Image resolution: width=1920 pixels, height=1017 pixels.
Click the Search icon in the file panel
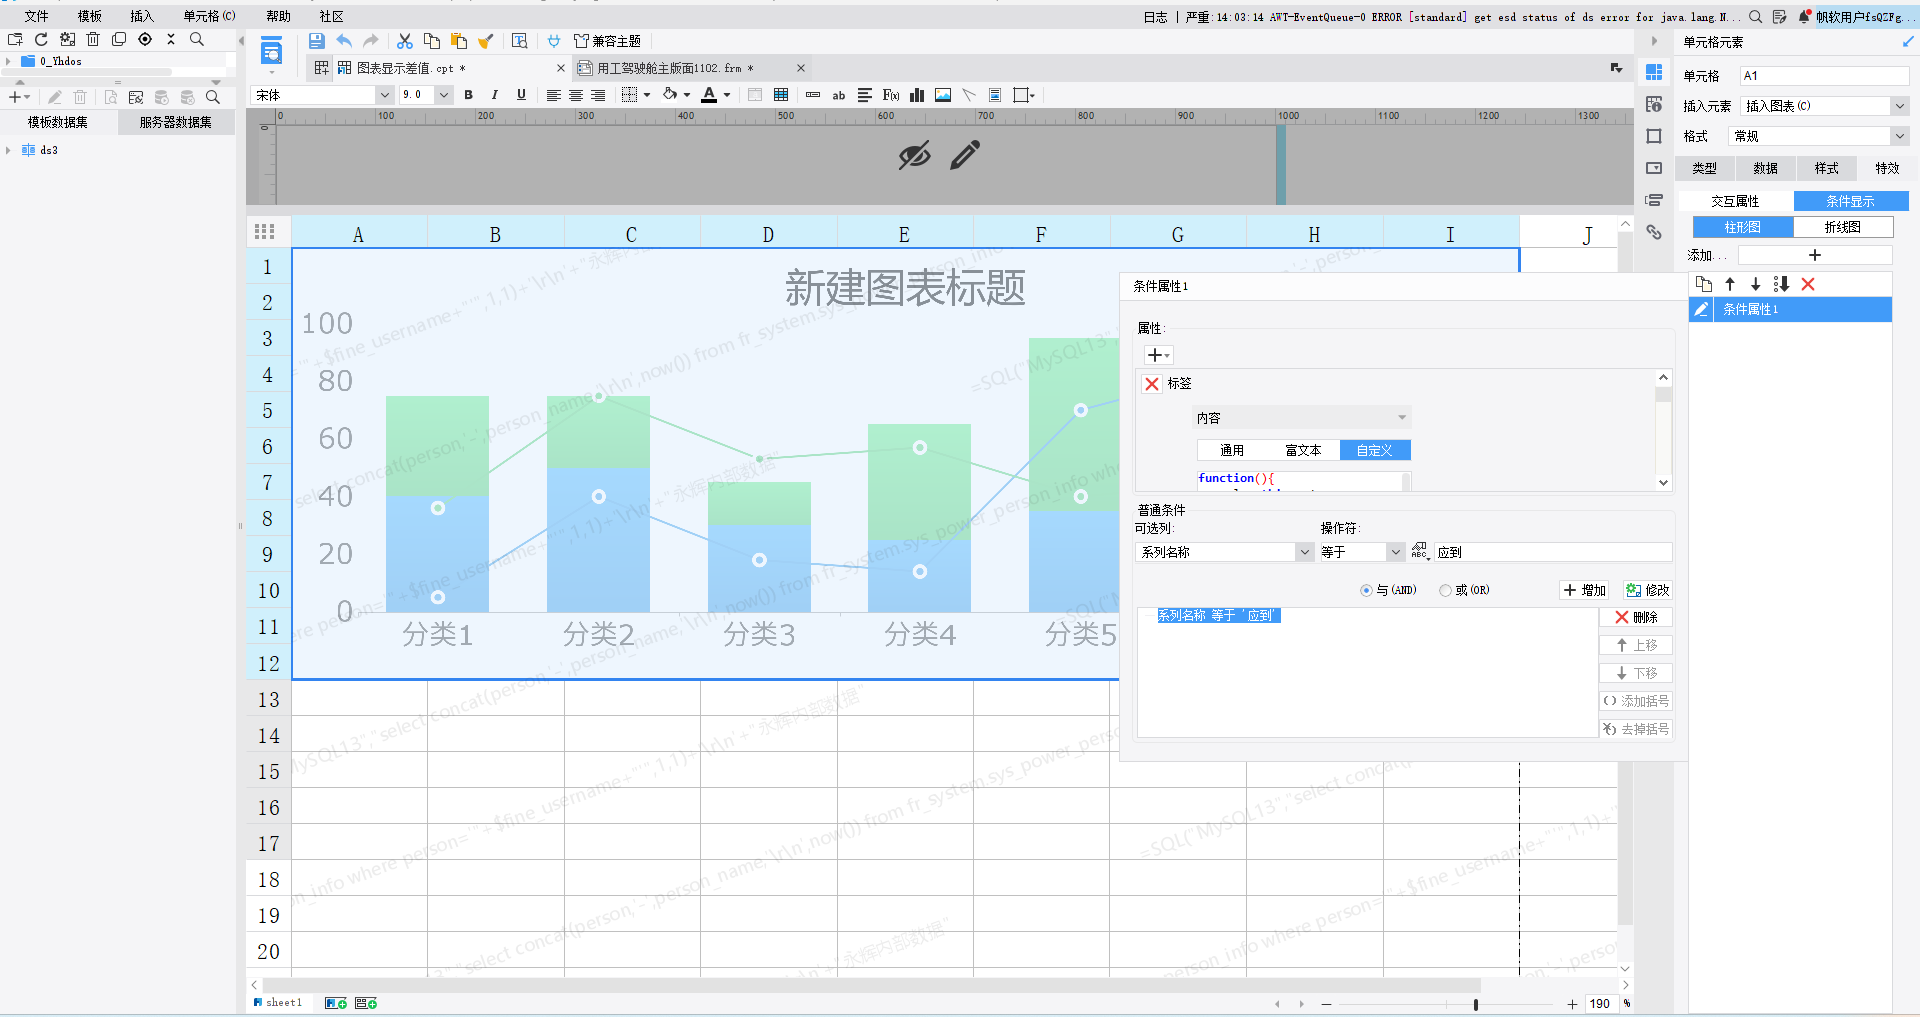point(197,39)
